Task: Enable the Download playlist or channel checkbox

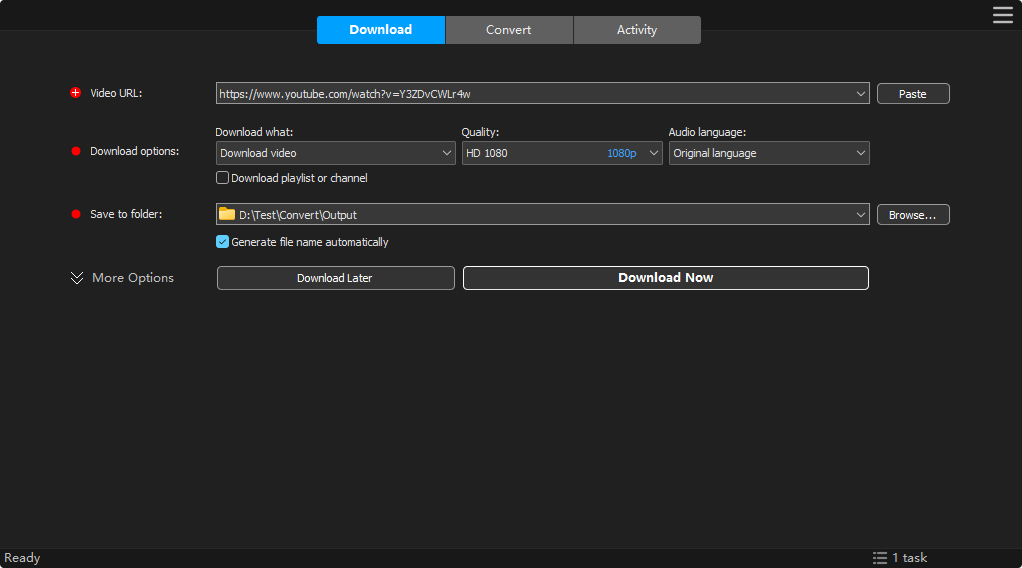Action: (x=223, y=178)
